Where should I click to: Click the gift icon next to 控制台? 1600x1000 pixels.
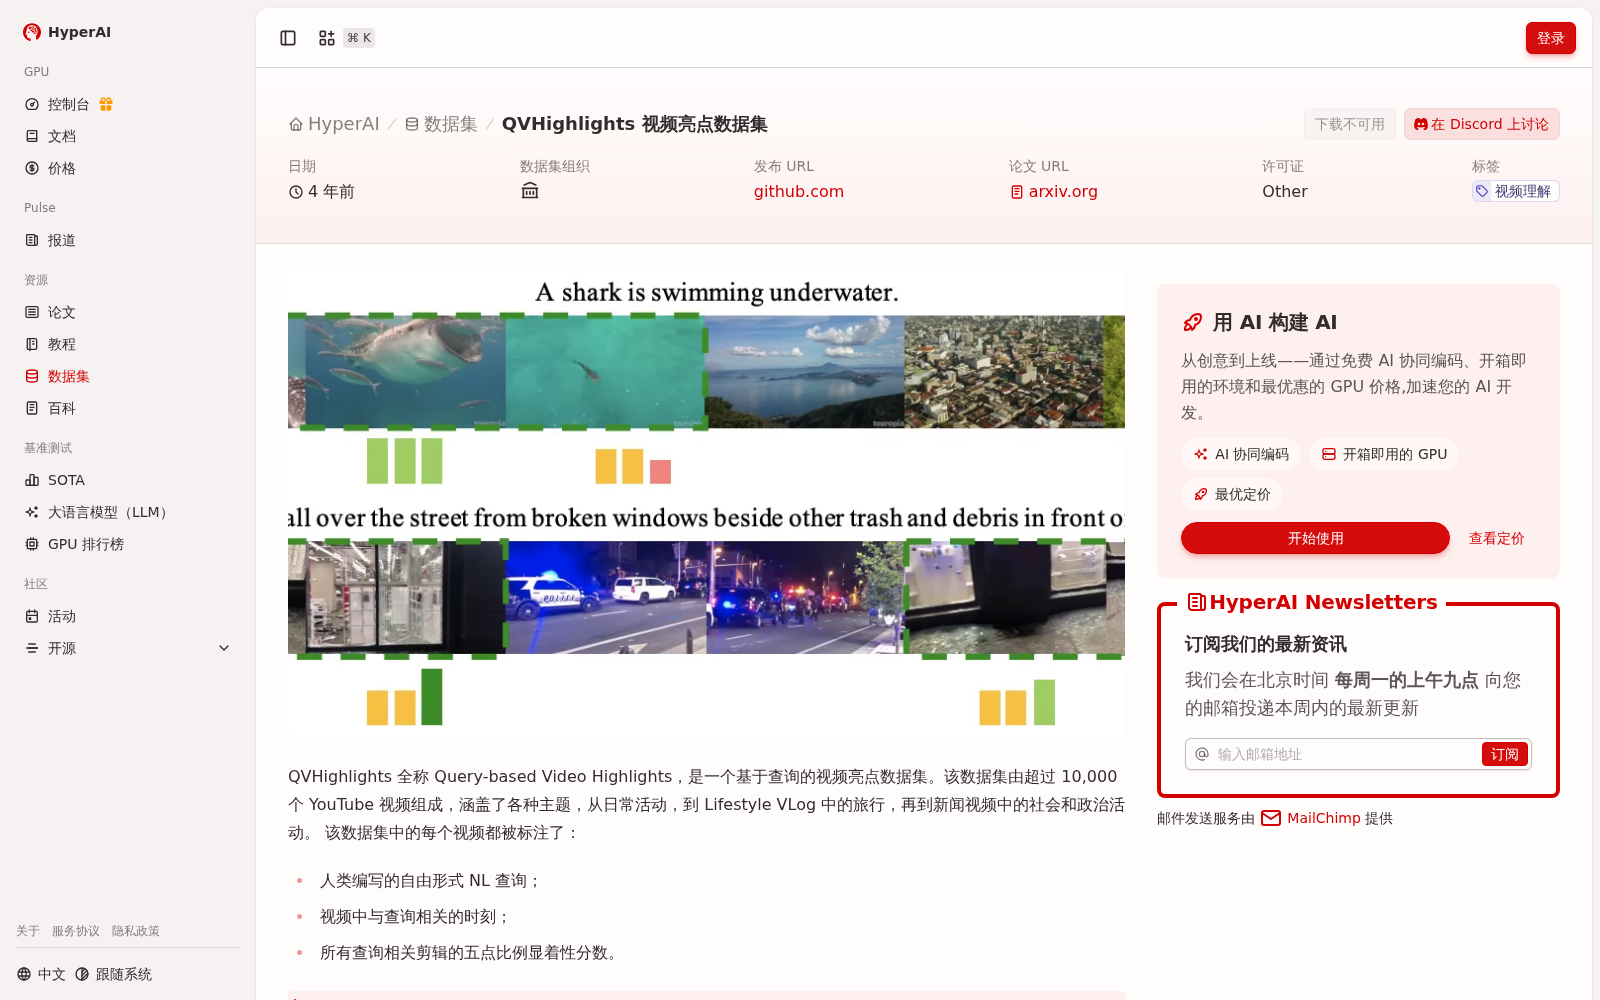(x=106, y=104)
